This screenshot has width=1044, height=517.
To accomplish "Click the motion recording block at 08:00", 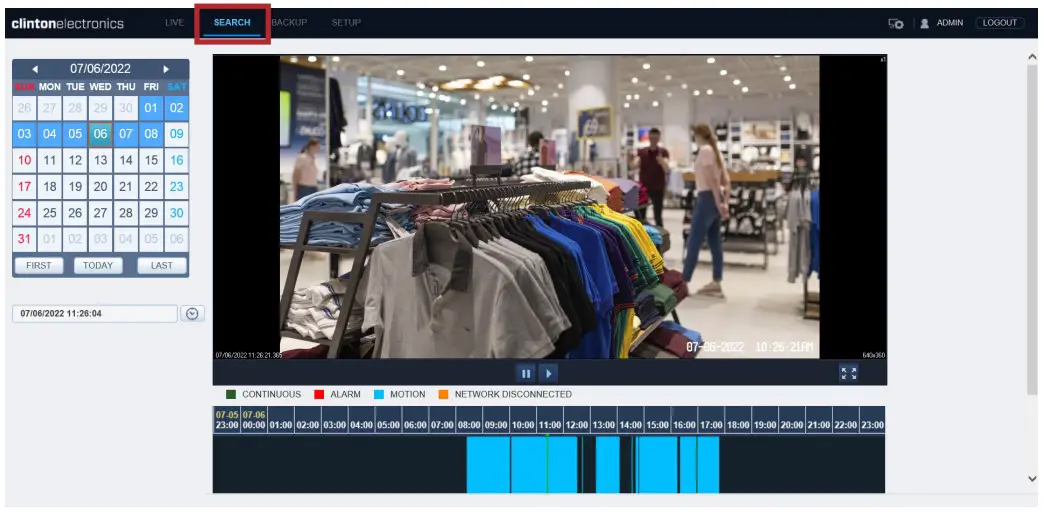I will tap(488, 464).
